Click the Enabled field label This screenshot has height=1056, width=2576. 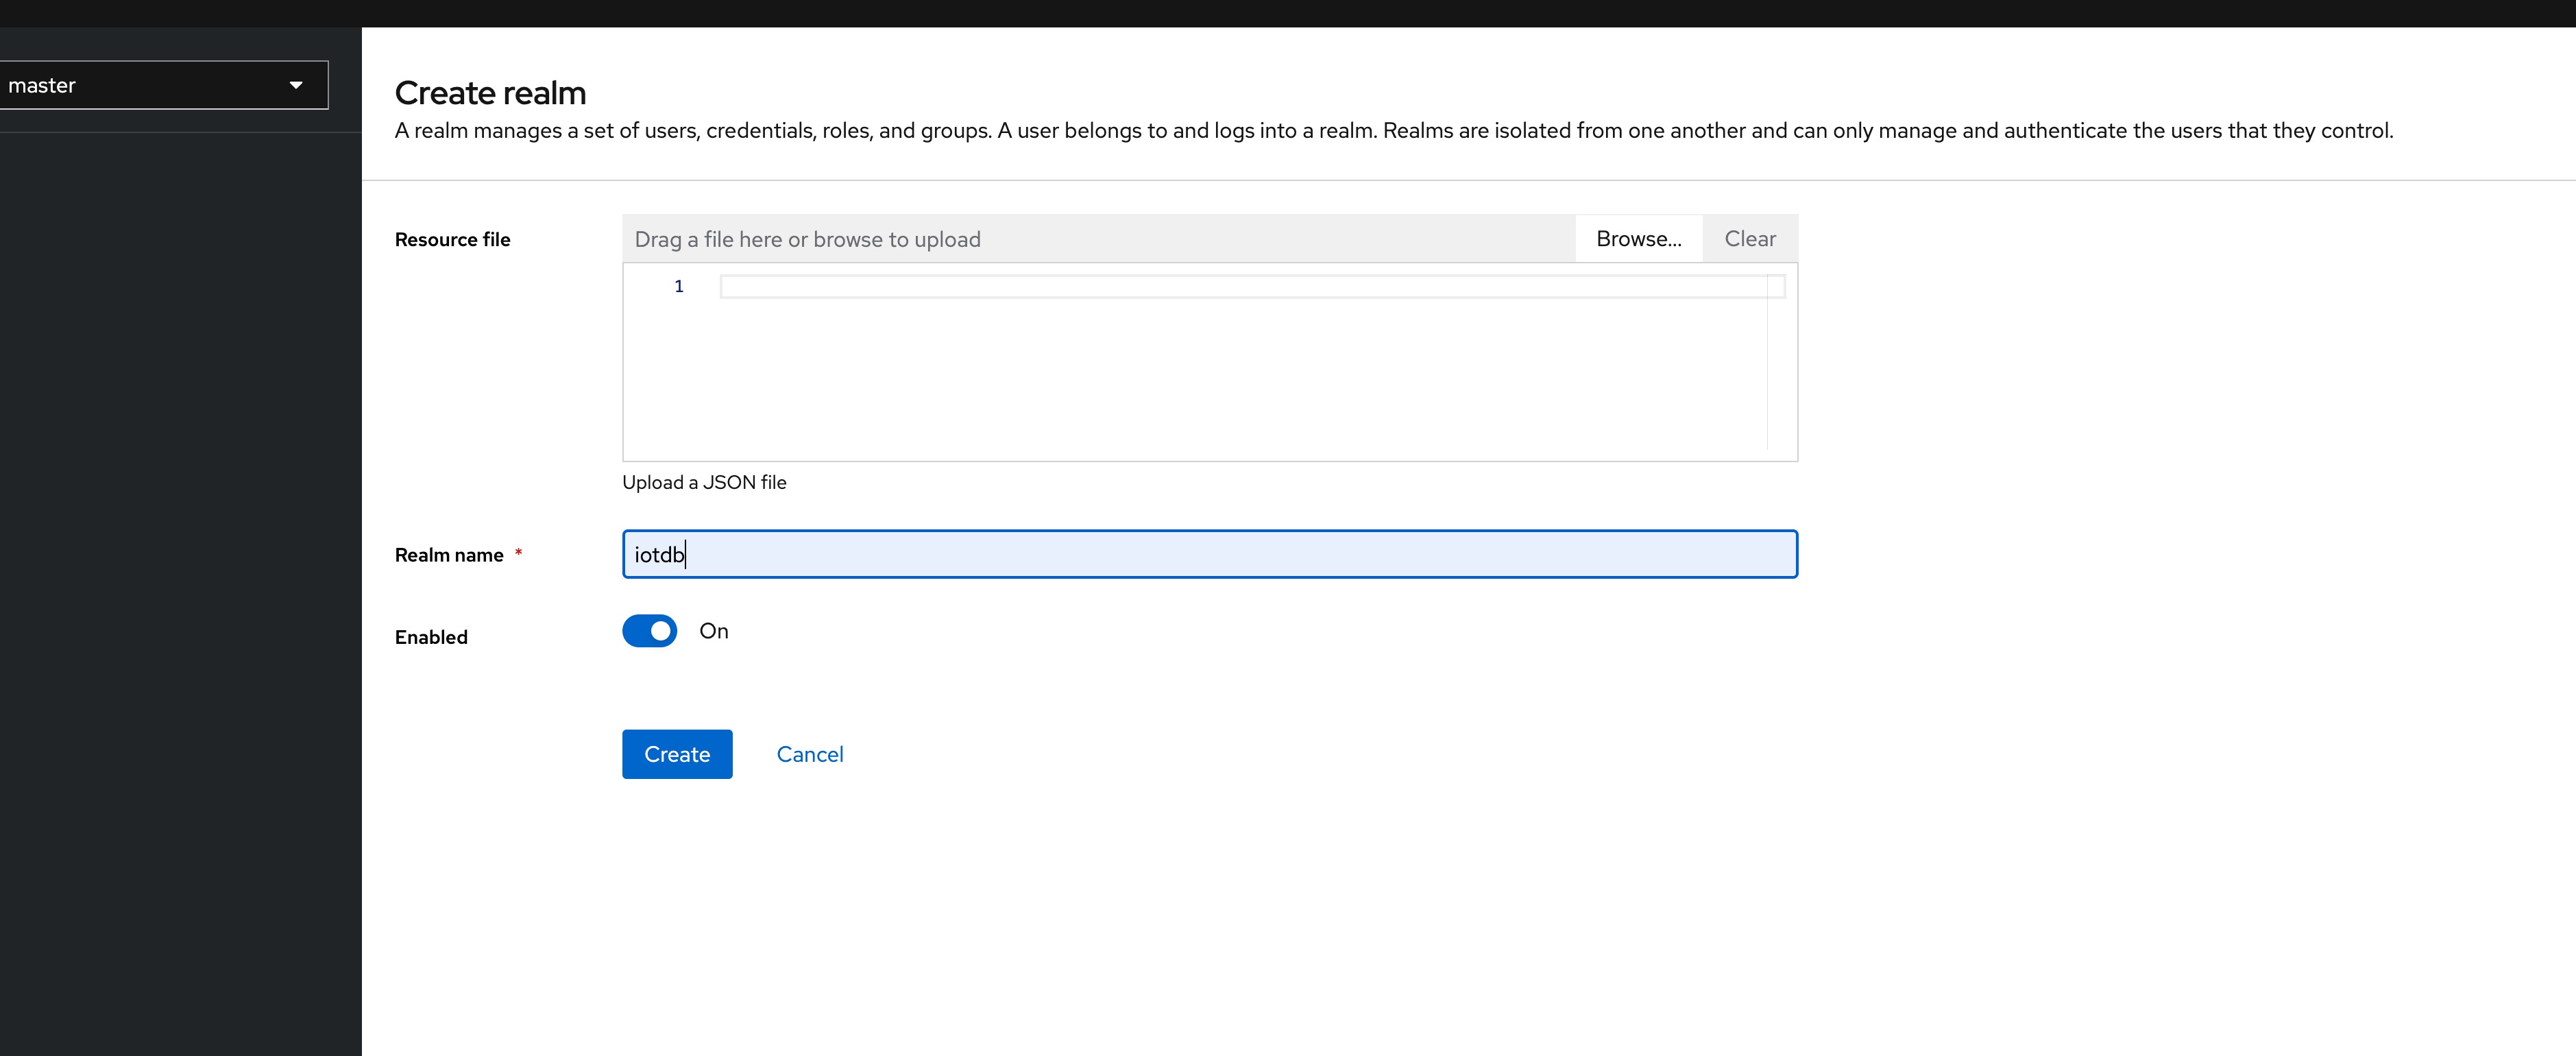point(431,637)
